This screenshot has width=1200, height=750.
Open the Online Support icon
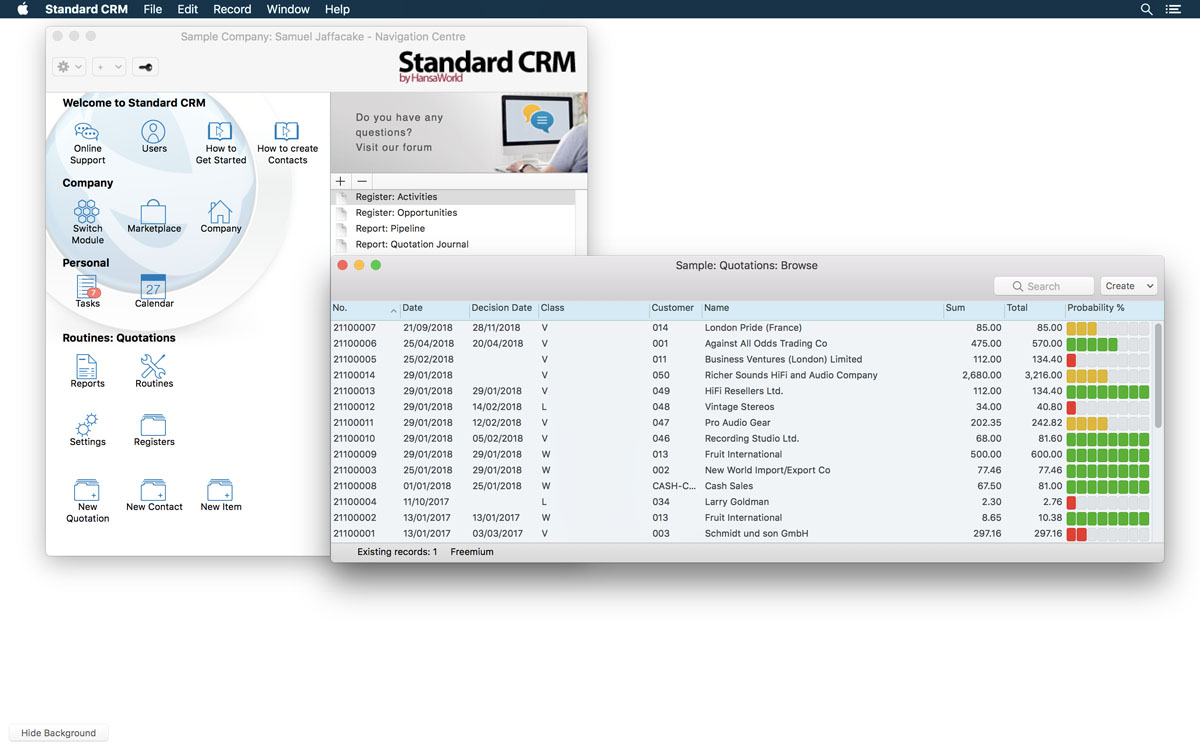click(87, 133)
